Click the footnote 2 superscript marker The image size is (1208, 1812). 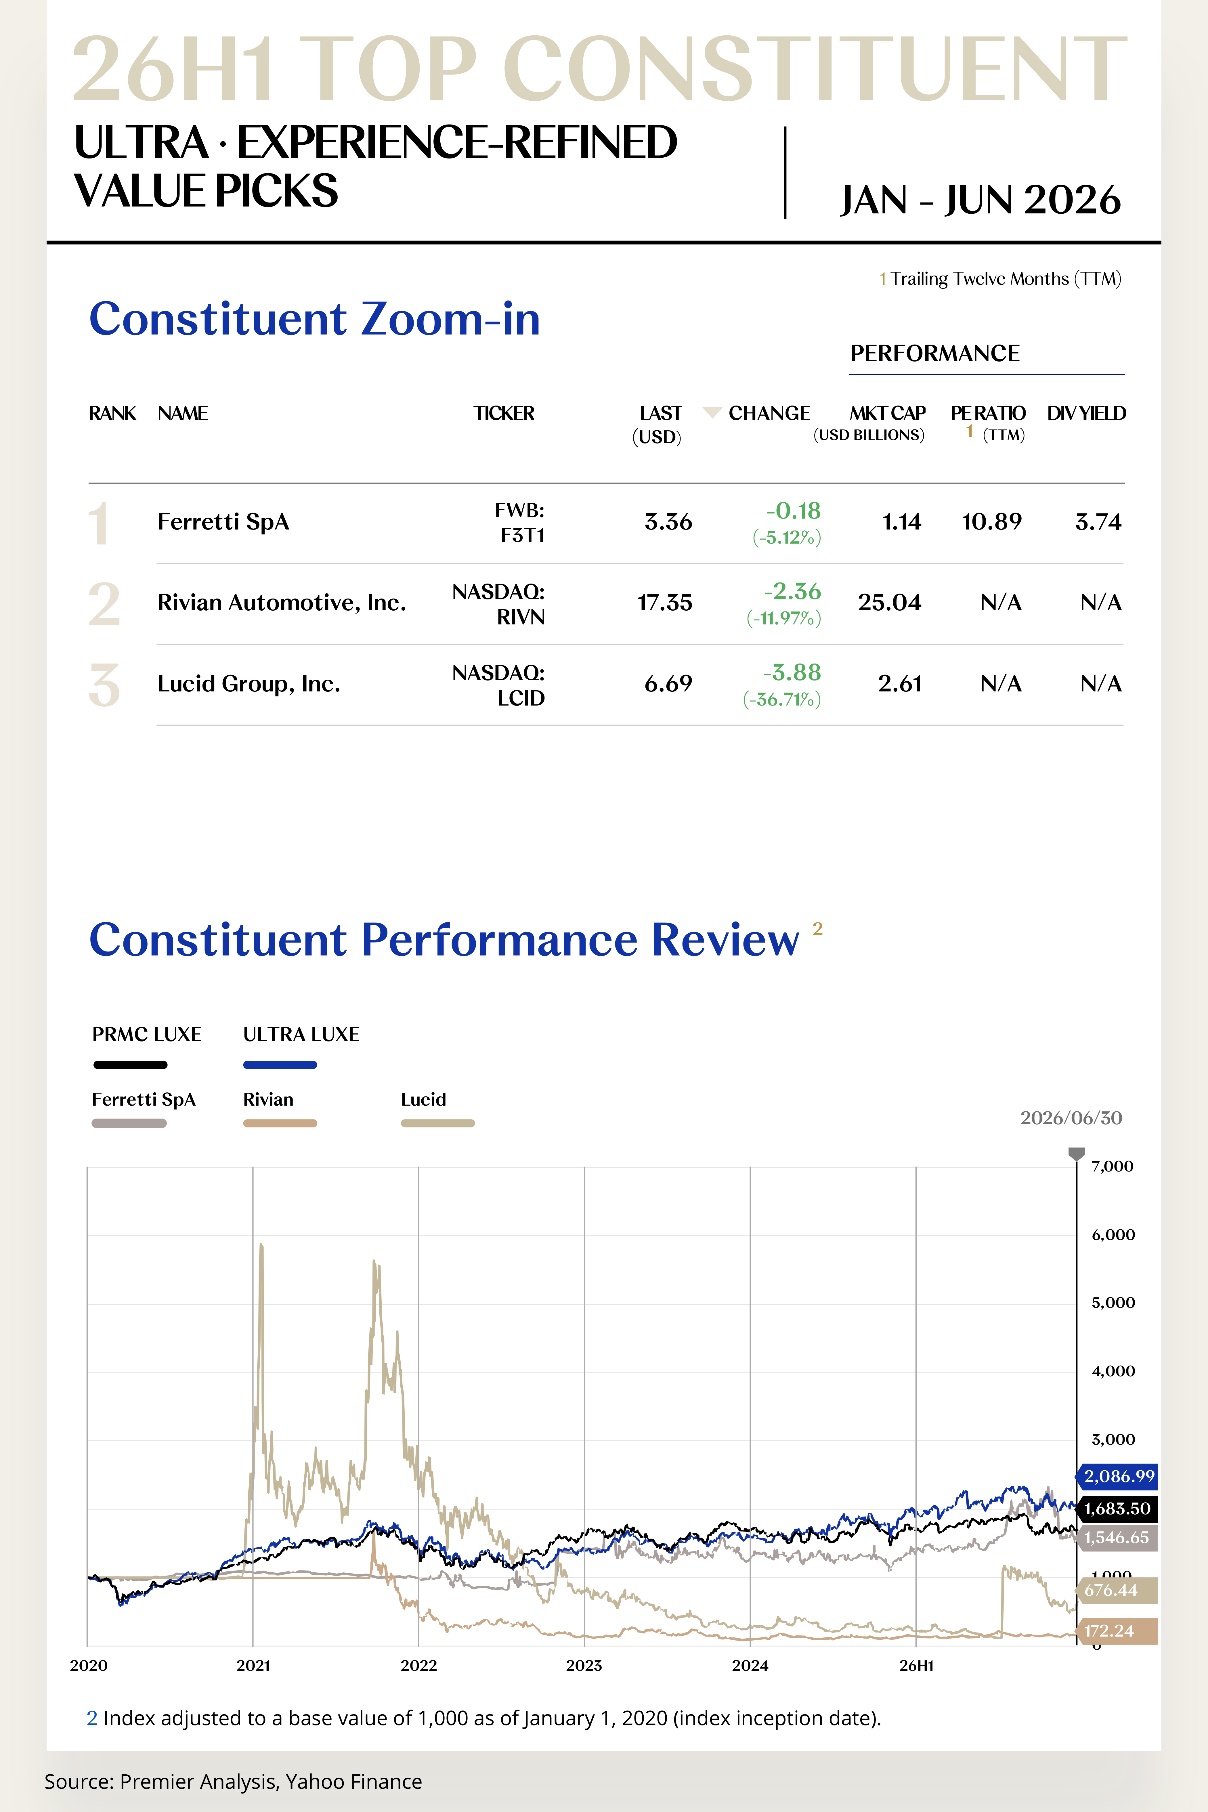tap(817, 928)
